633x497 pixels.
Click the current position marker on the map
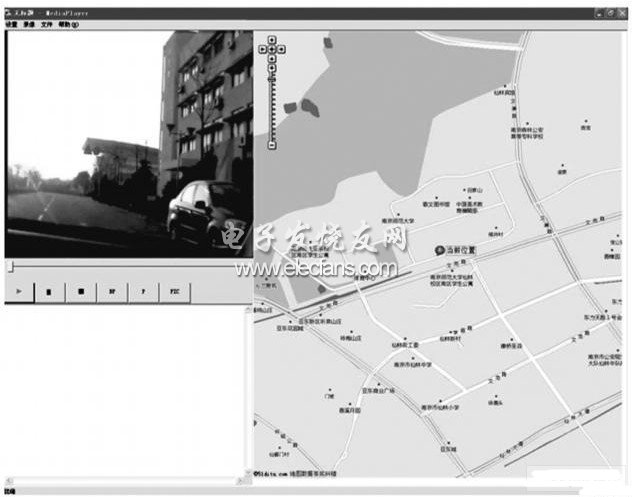[x=439, y=249]
